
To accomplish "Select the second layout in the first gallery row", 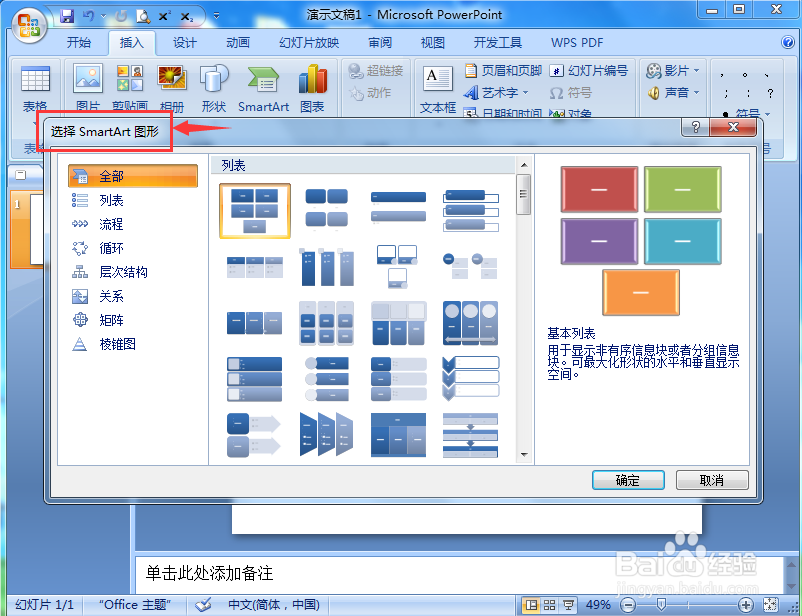I will tap(326, 211).
